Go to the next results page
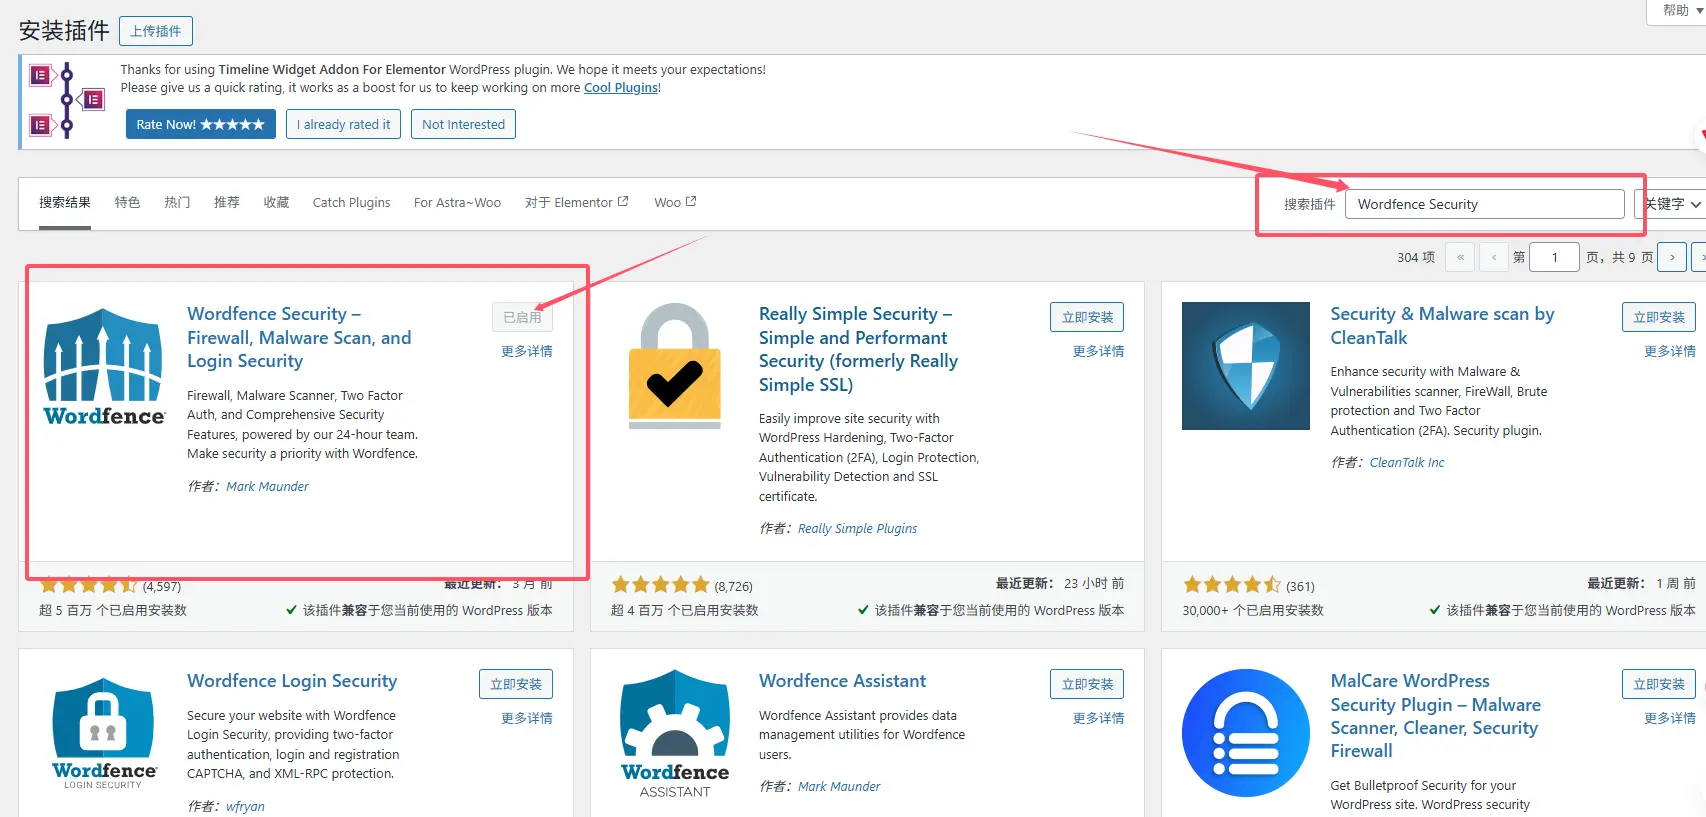The image size is (1706, 817). point(1671,257)
